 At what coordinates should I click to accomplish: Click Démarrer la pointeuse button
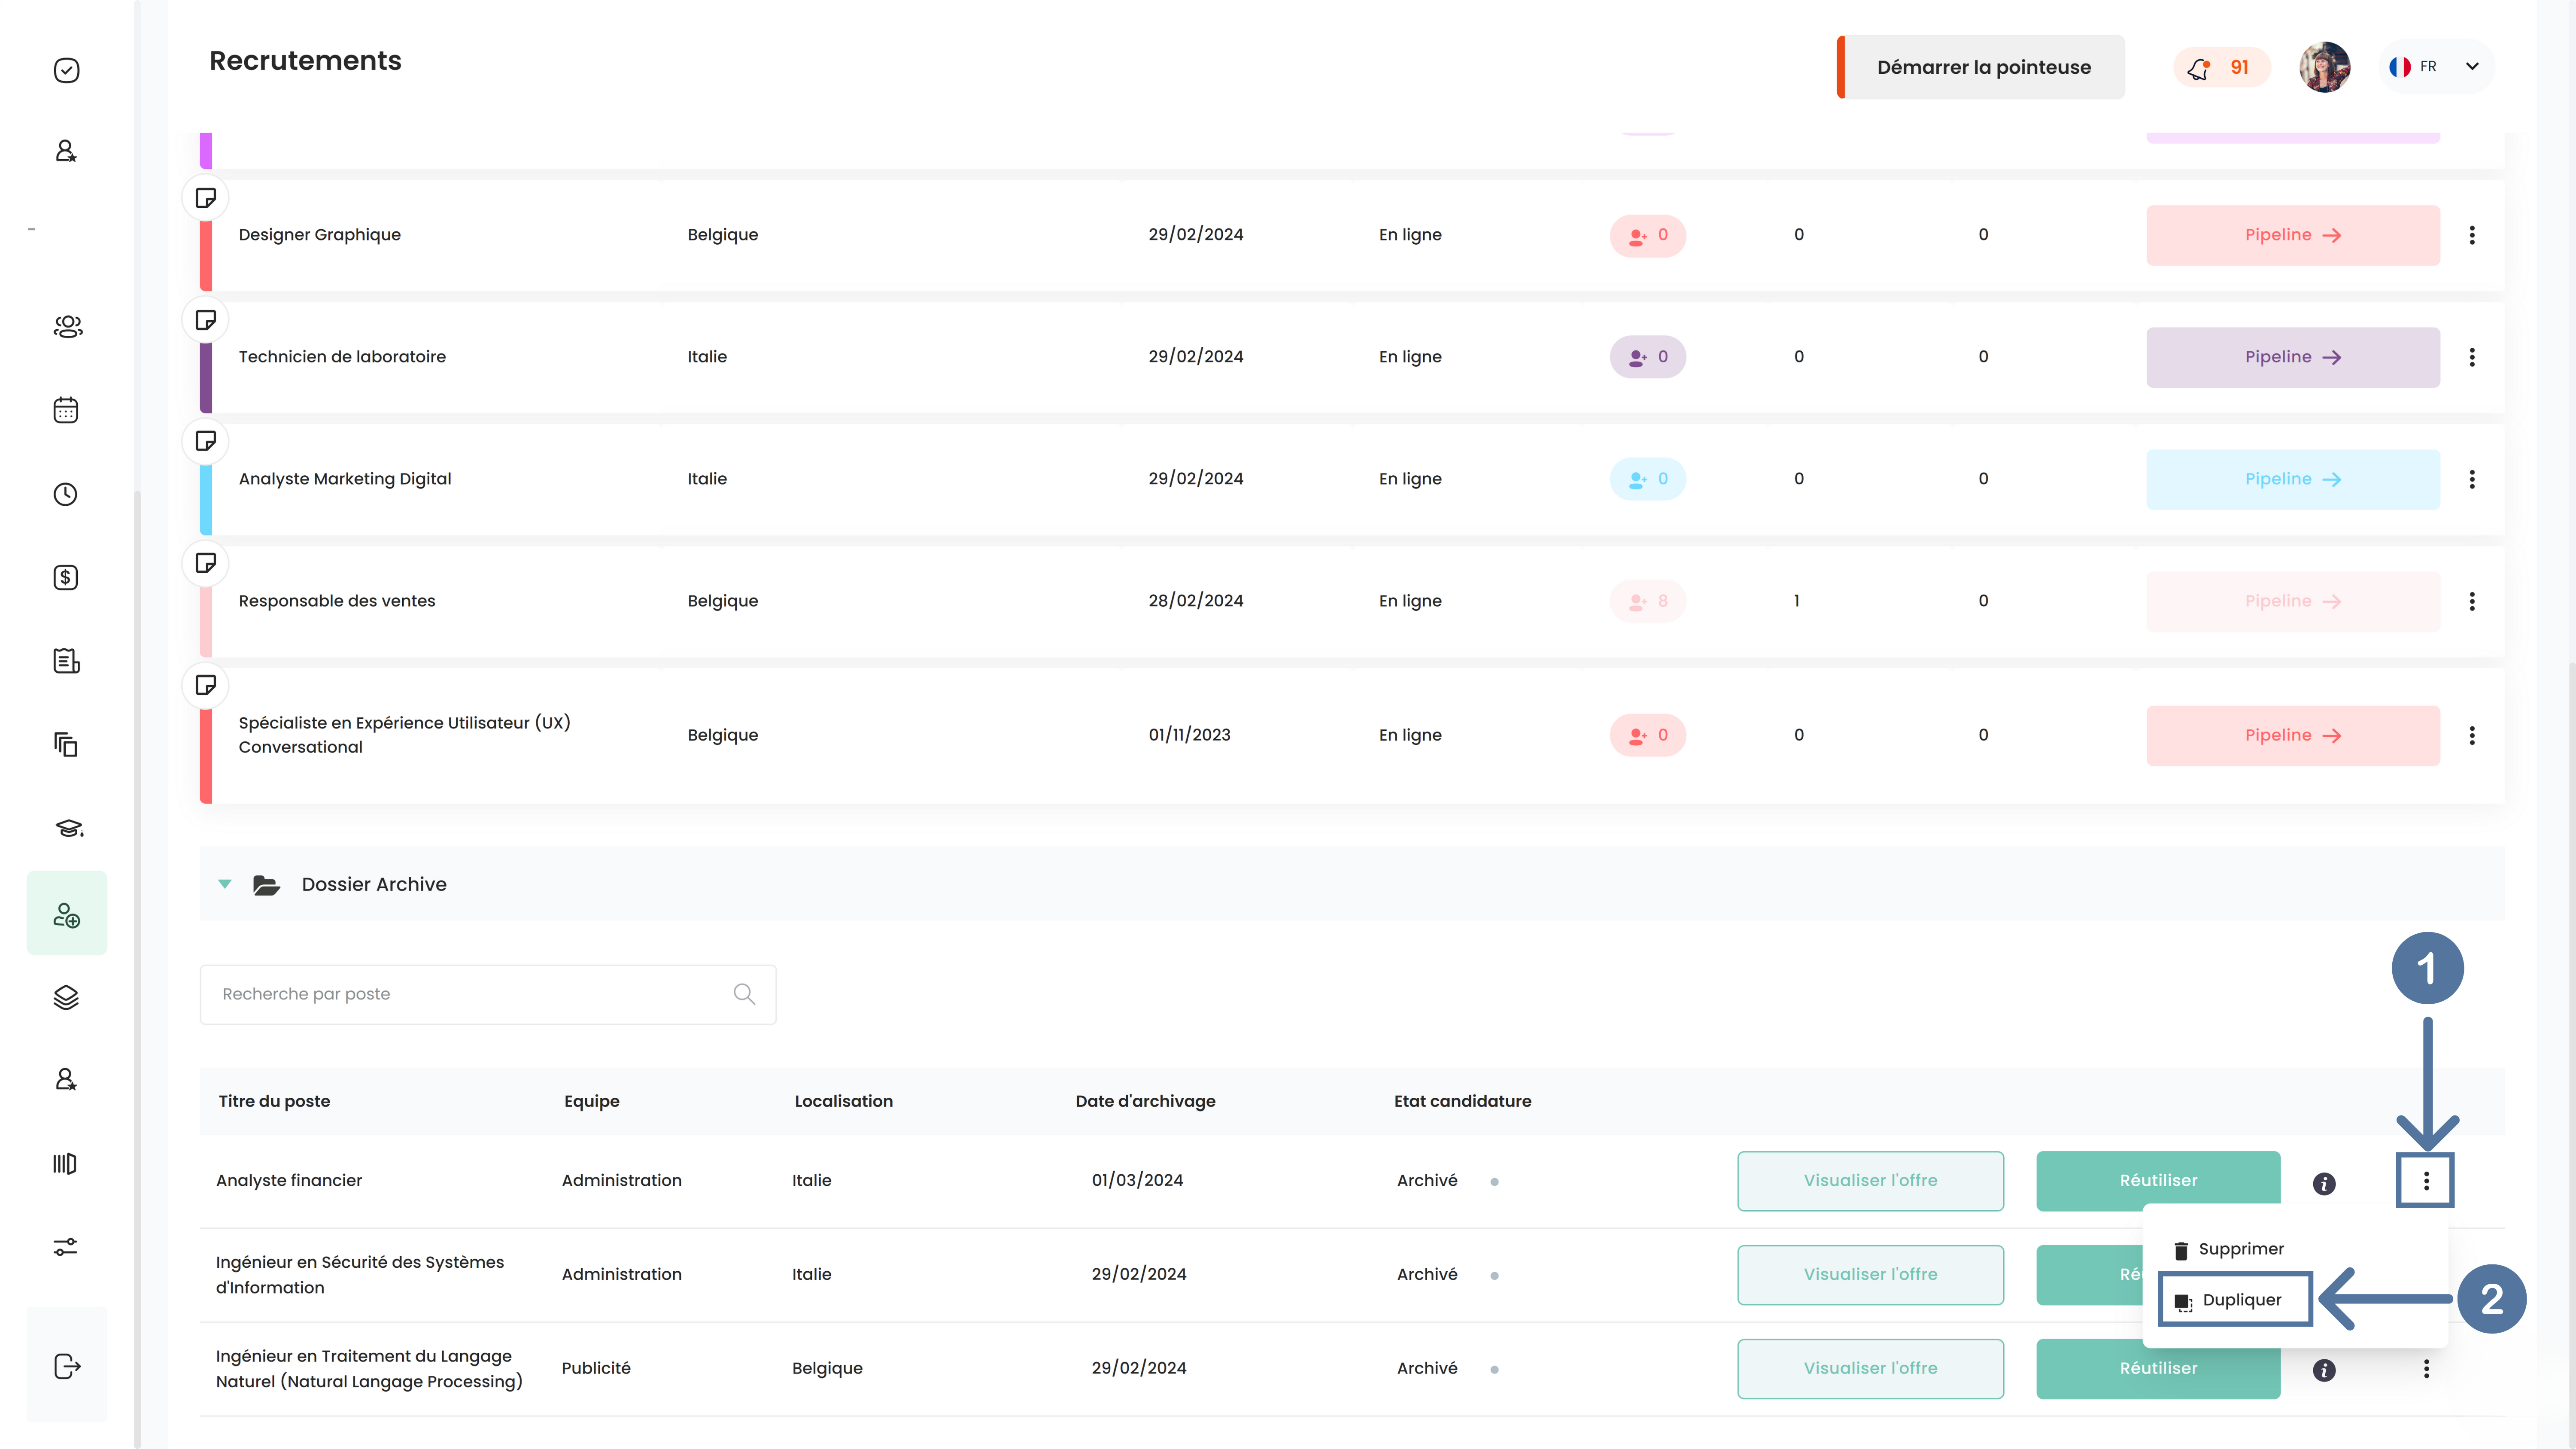1982,67
